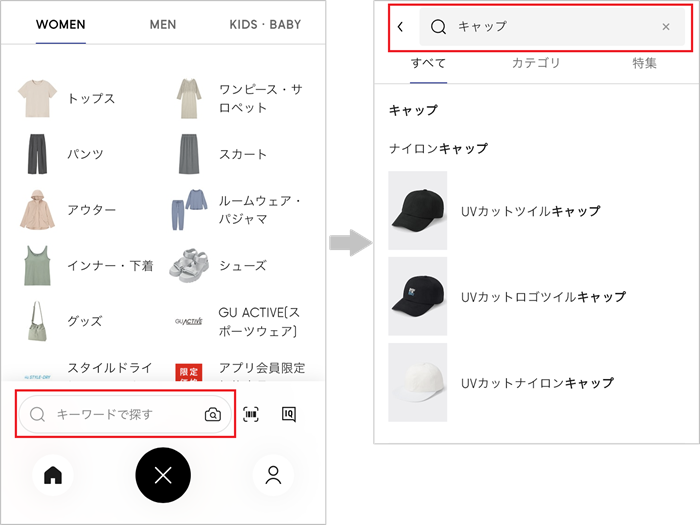Switch to the 特集 tab

pyautogui.click(x=644, y=63)
